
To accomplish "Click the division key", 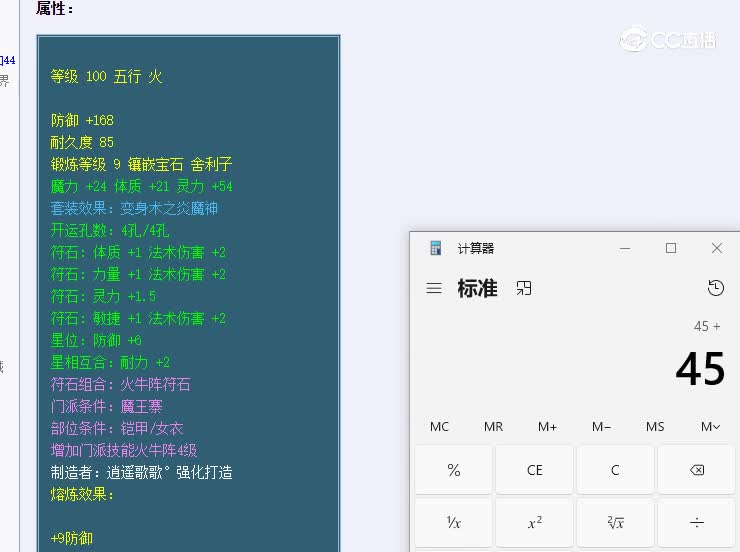I will click(x=697, y=522).
